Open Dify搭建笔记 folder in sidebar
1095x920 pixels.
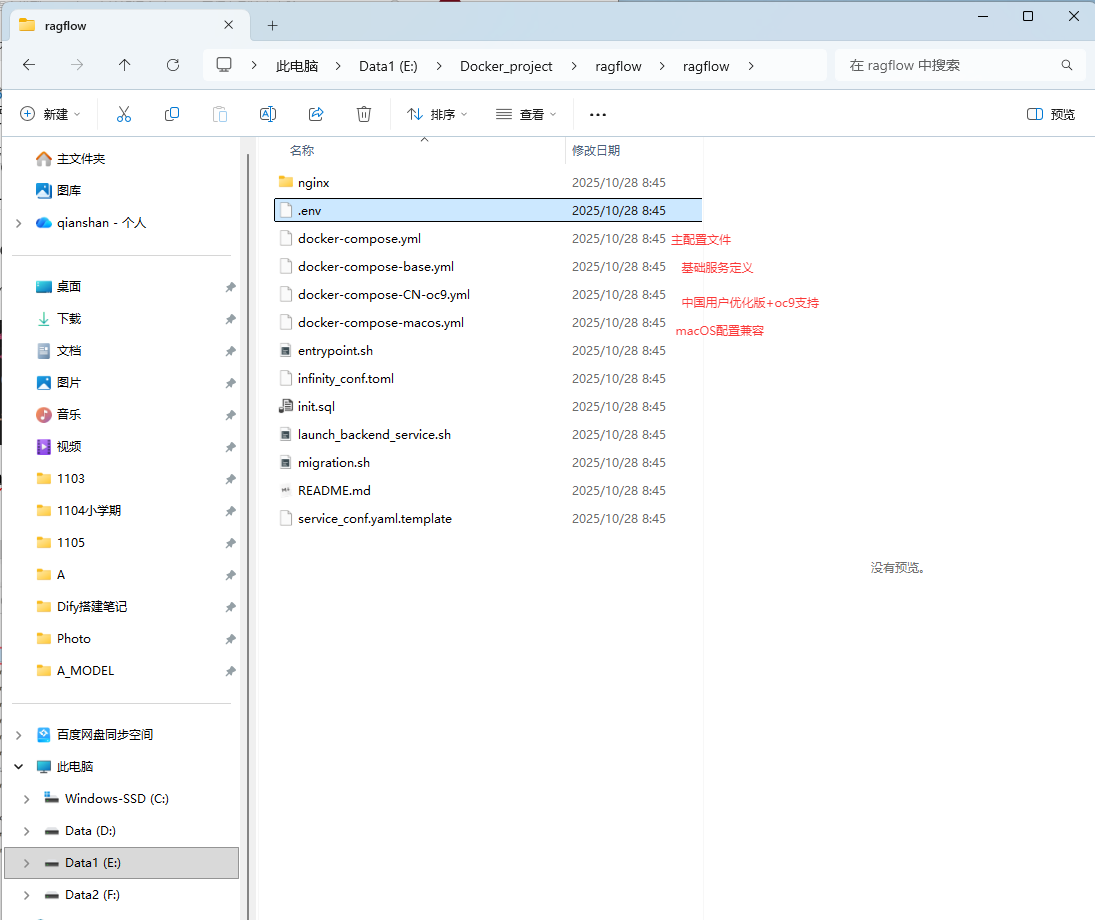coord(82,607)
